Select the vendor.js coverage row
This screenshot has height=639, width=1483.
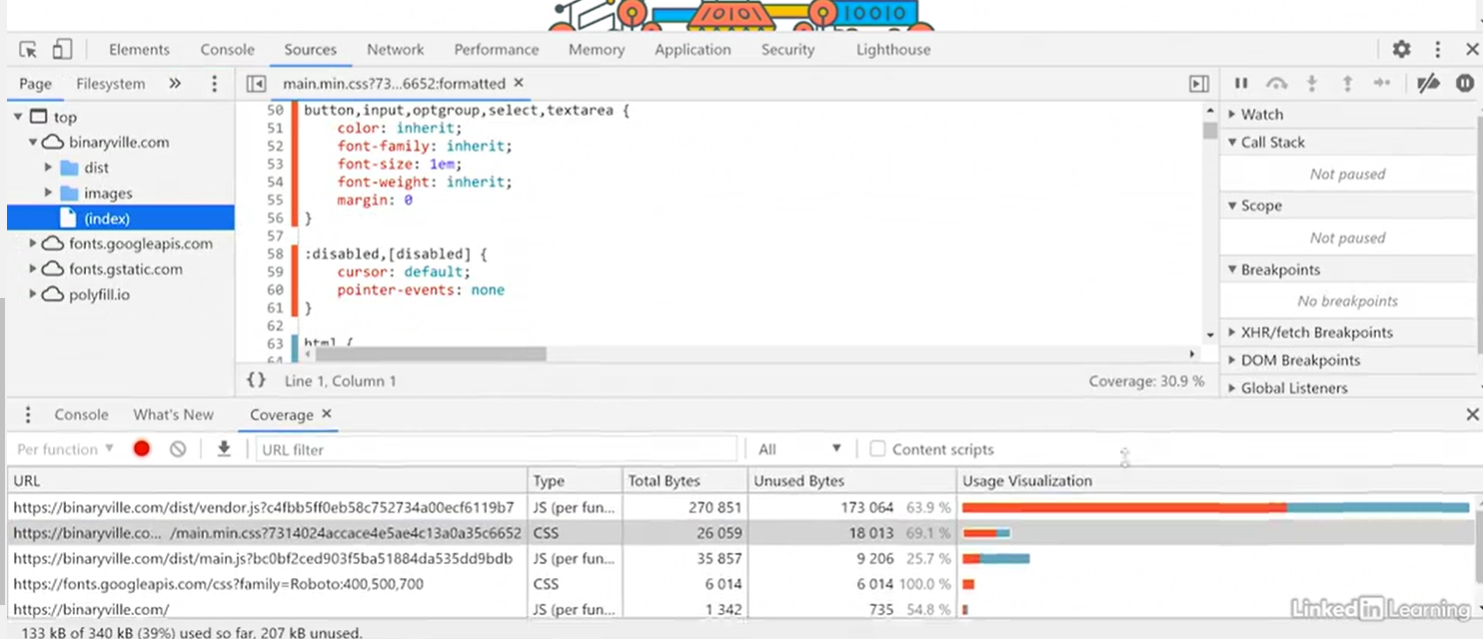[742, 508]
